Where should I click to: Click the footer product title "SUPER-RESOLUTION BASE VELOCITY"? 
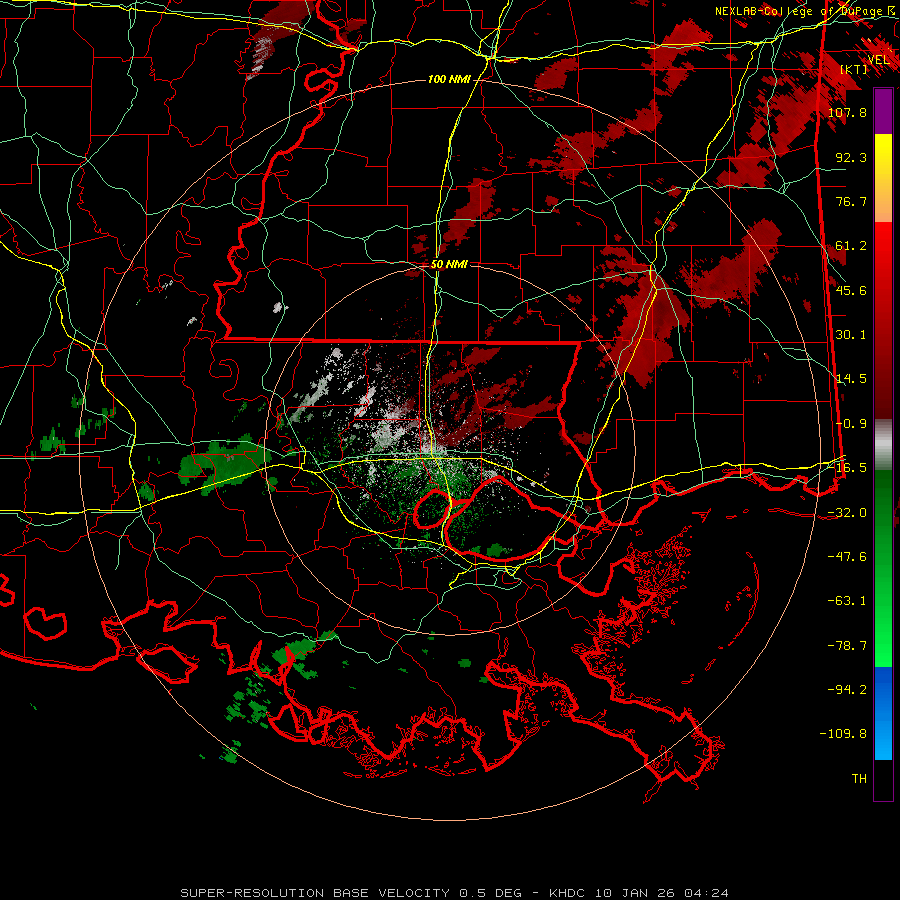pos(317,893)
